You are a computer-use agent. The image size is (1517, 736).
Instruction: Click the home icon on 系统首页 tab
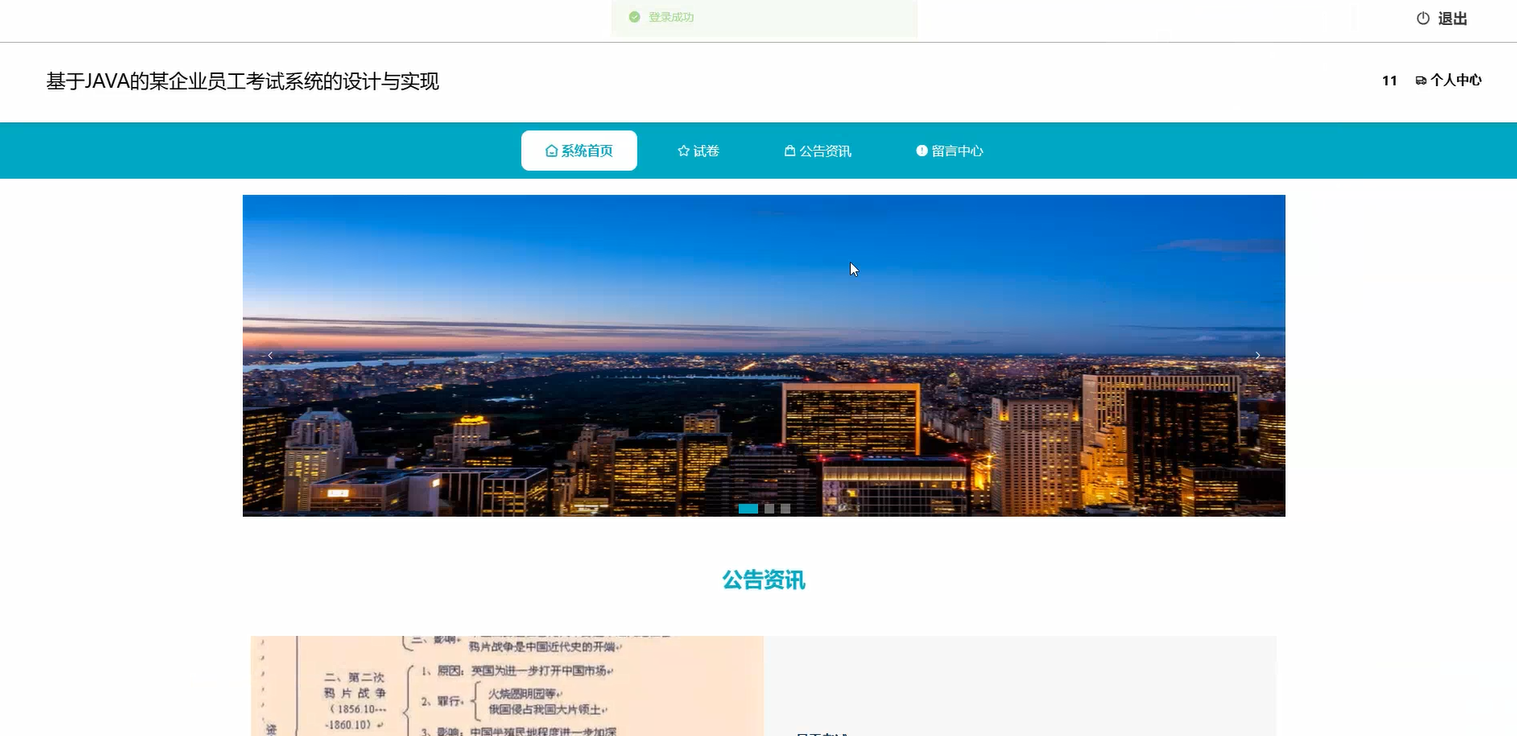551,149
